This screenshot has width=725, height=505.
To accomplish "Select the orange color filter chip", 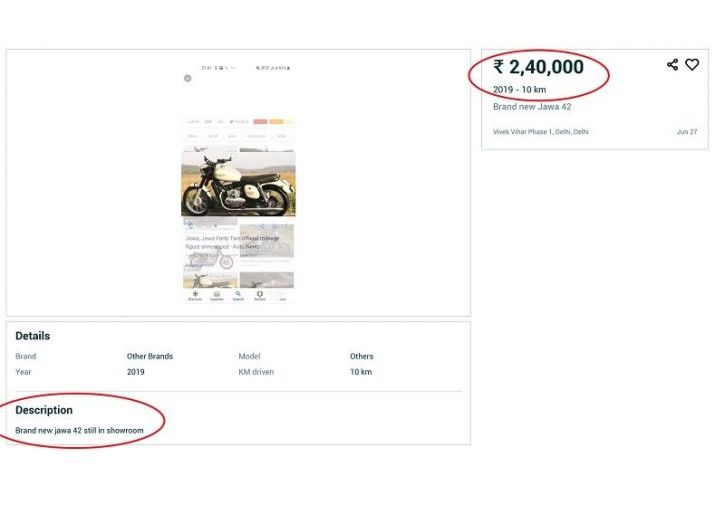I will click(x=276, y=122).
